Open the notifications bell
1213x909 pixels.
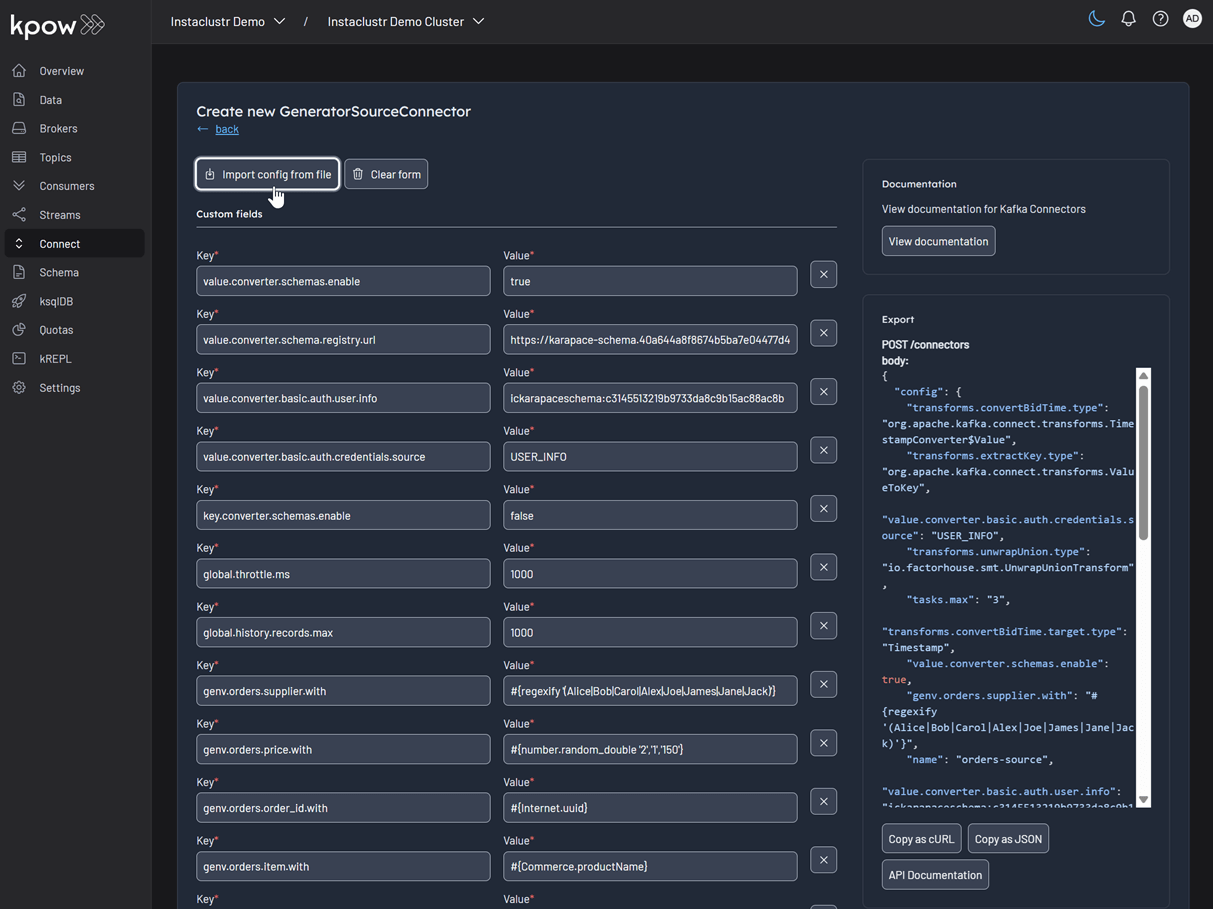click(x=1128, y=19)
